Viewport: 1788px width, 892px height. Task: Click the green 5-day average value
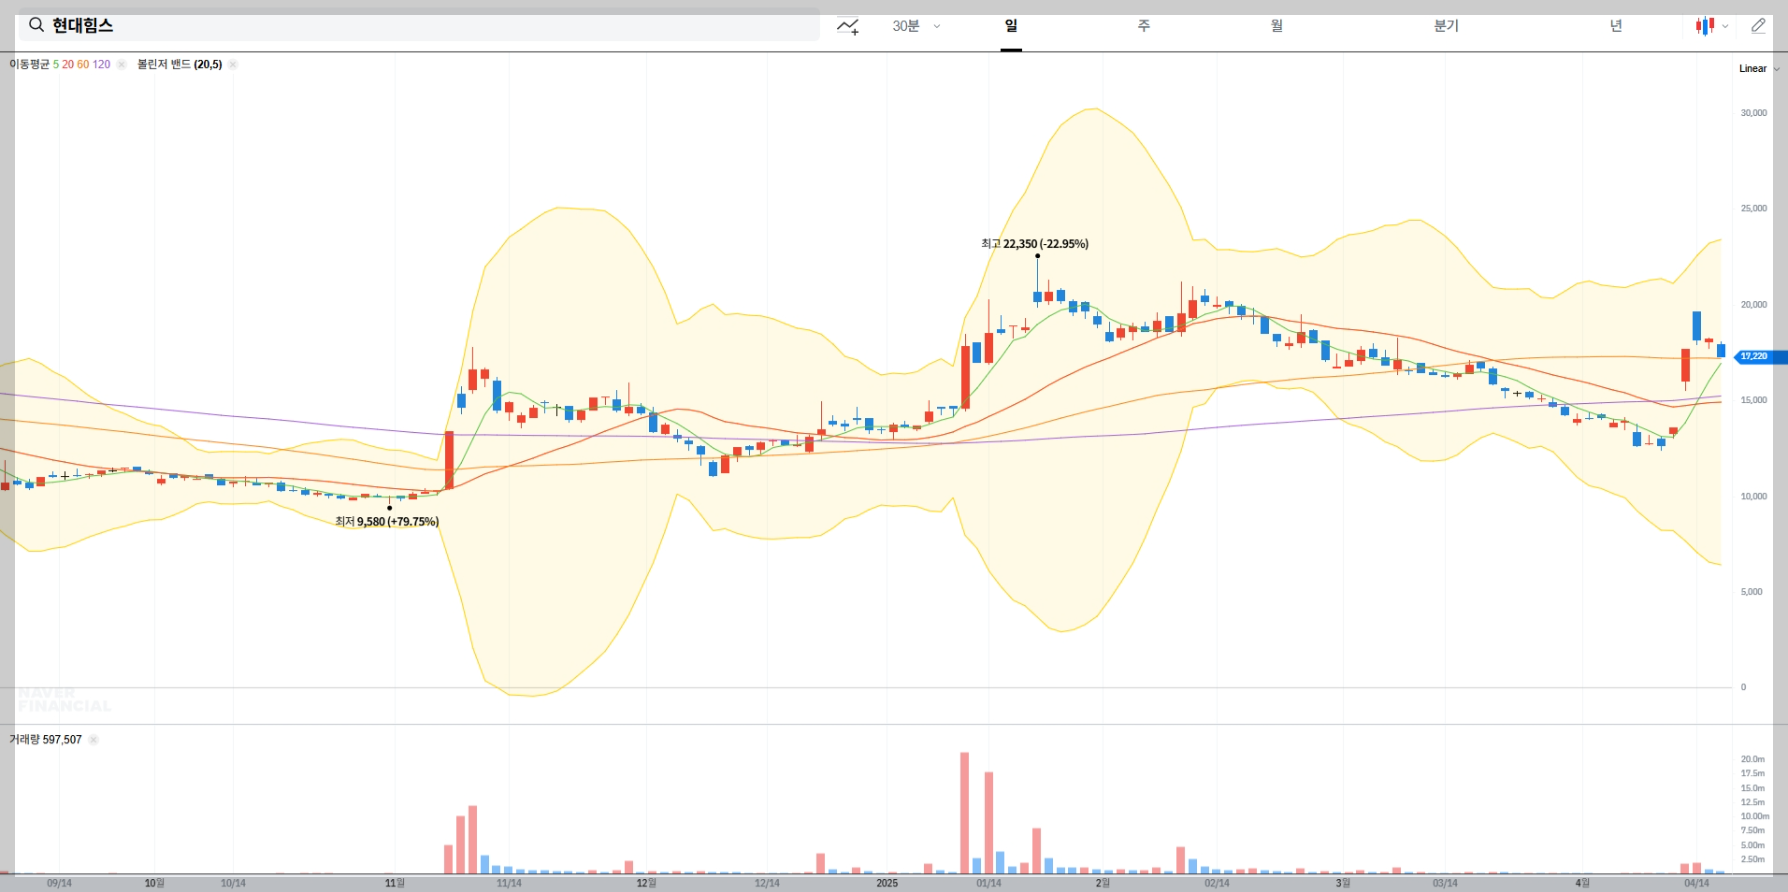(x=56, y=64)
